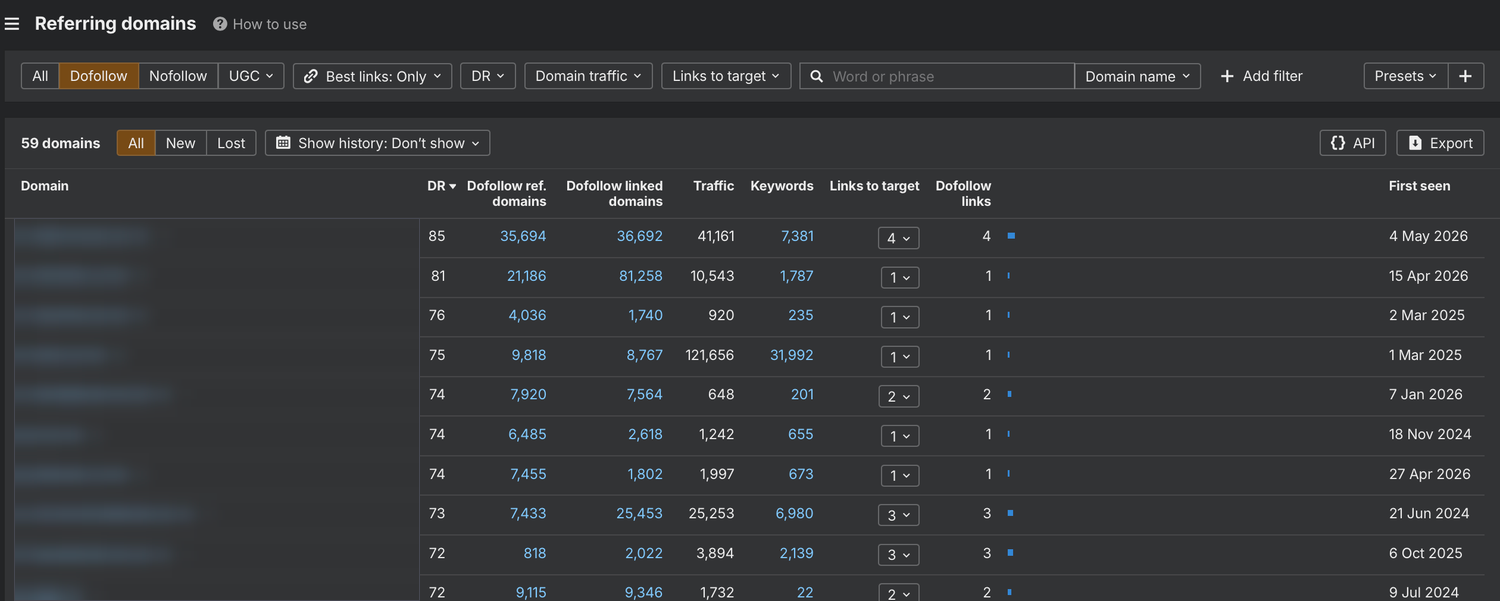Select the All link type filter
The width and height of the screenshot is (1500, 601).
click(40, 76)
